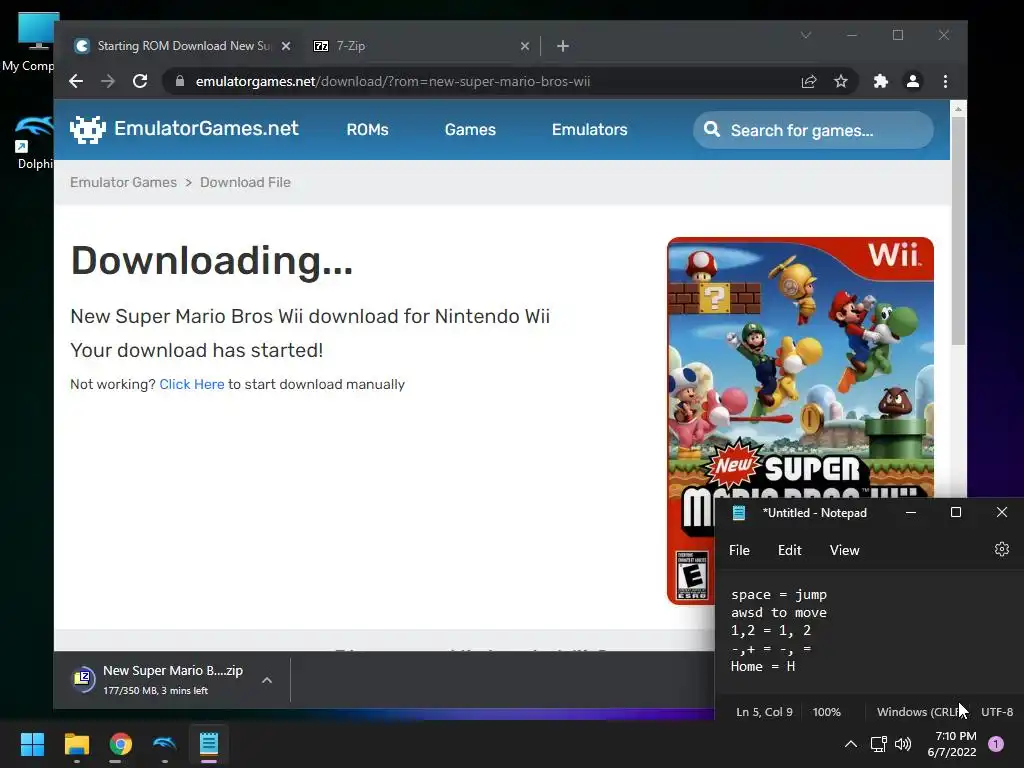Click the 'space = jump' line in Notepad
This screenshot has height=768, width=1024.
pyautogui.click(x=779, y=594)
